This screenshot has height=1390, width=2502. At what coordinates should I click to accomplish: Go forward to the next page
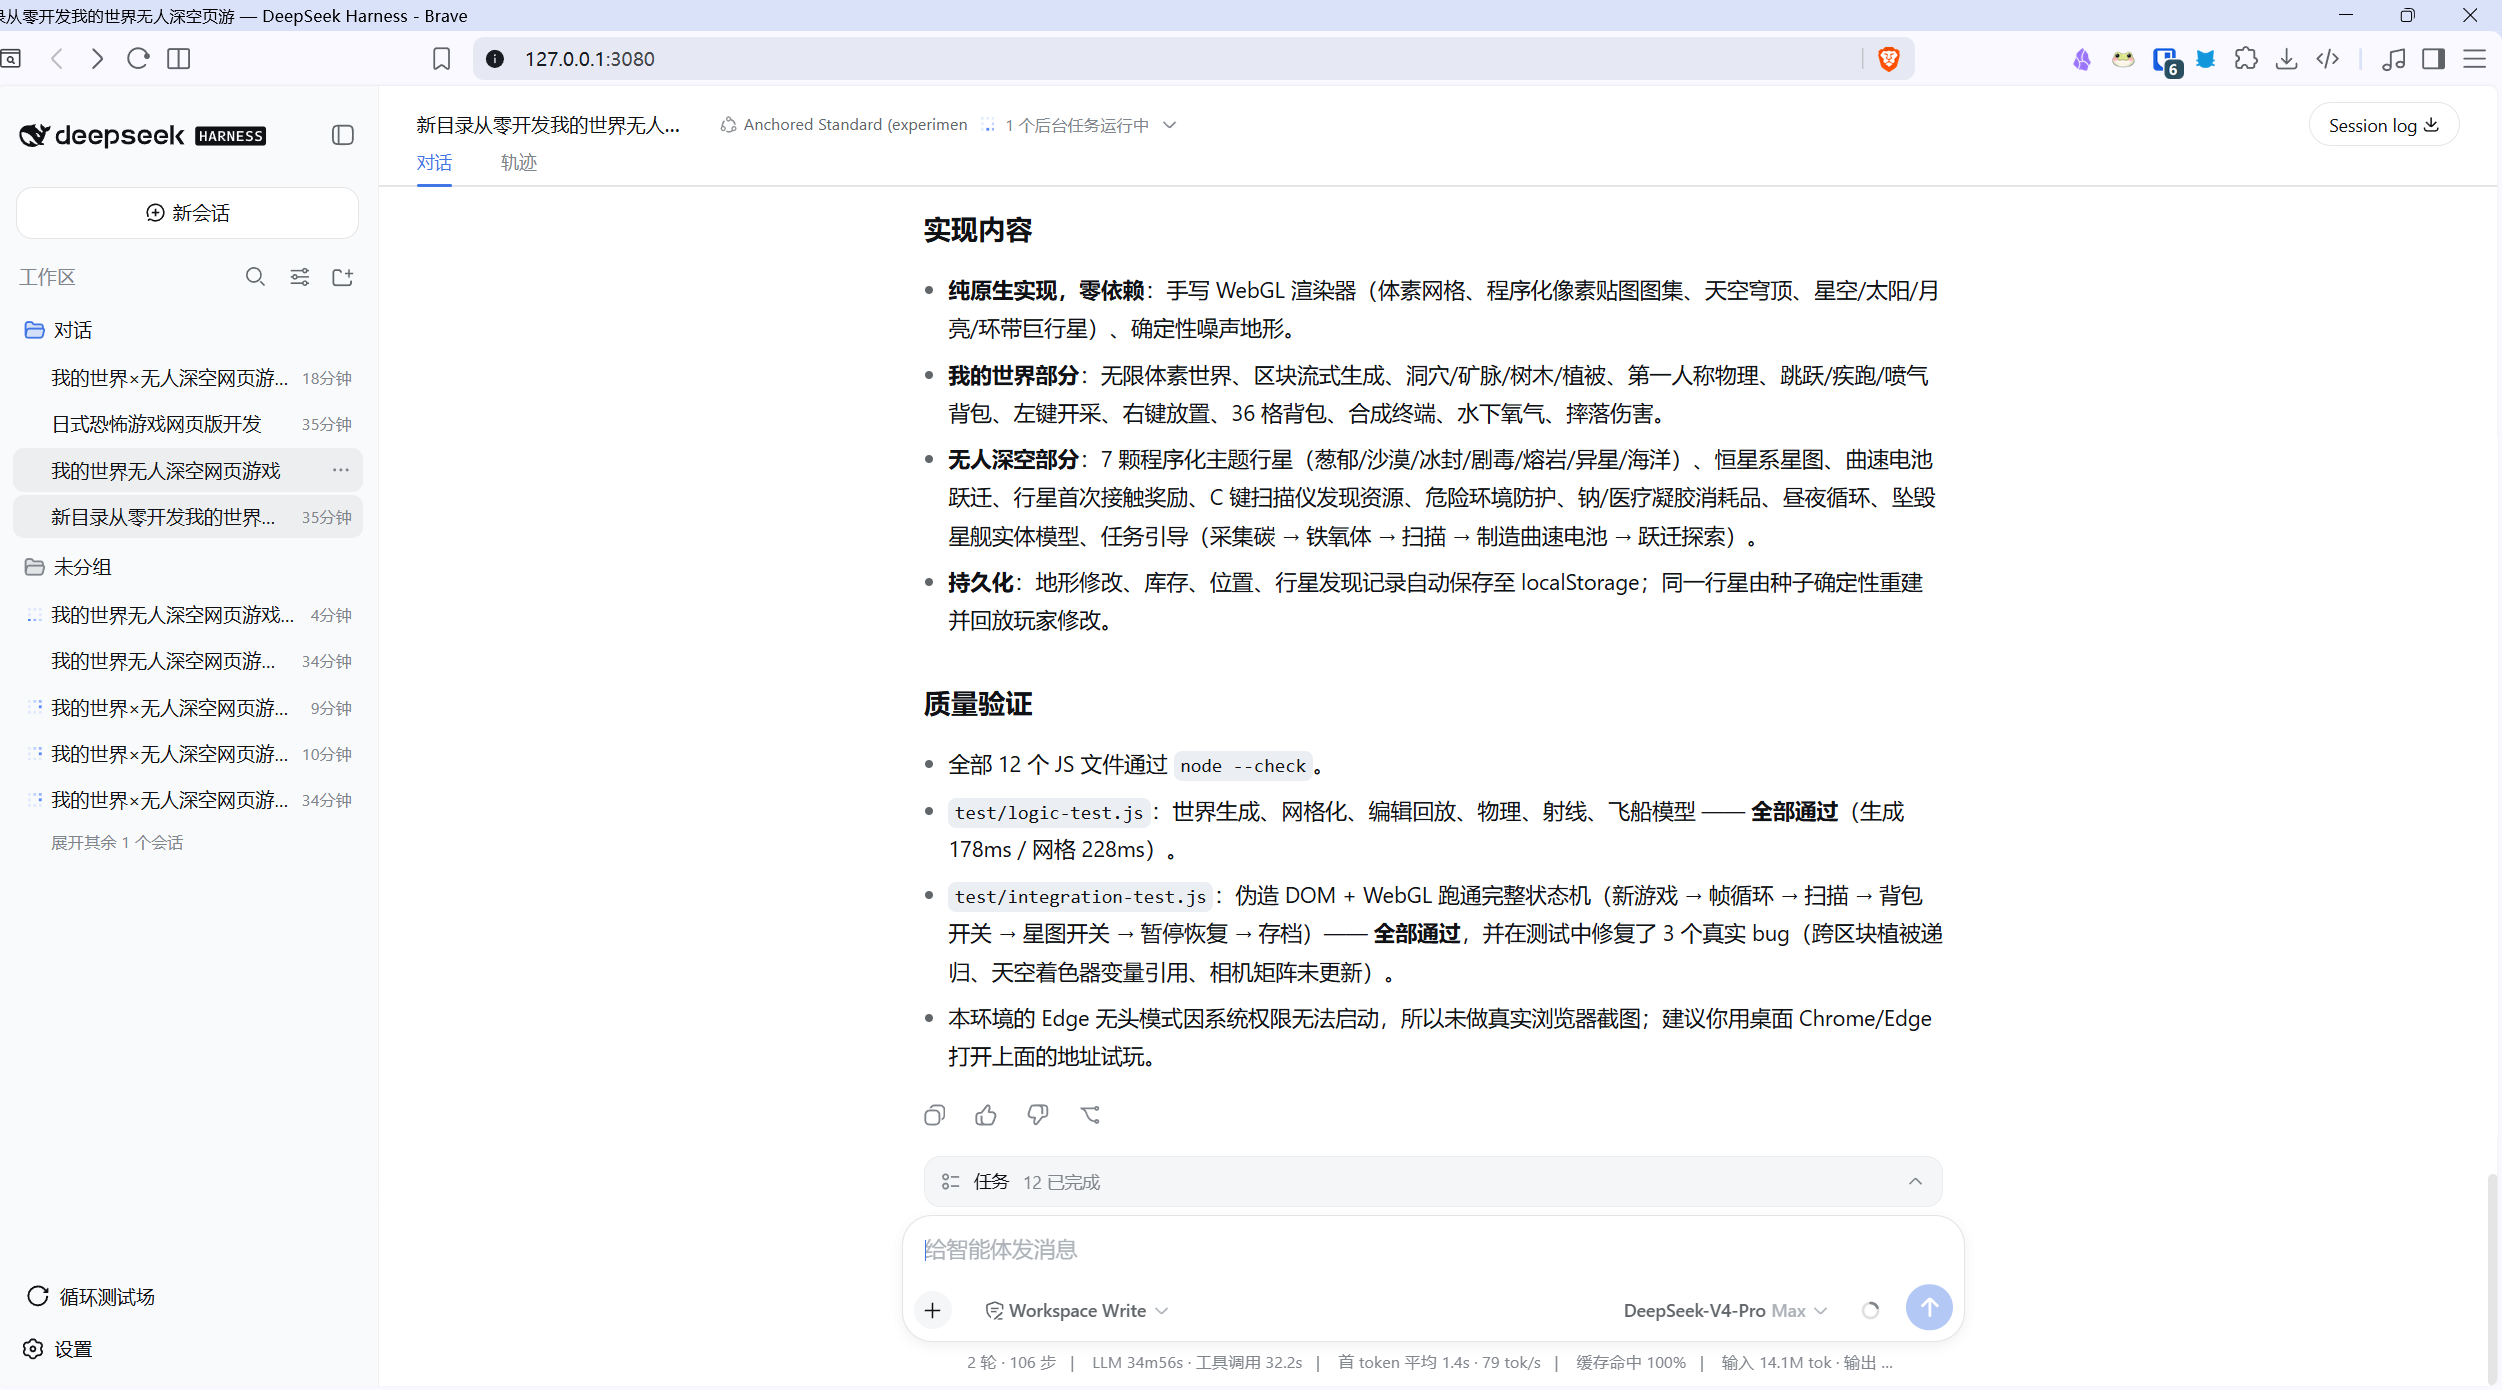click(x=97, y=59)
